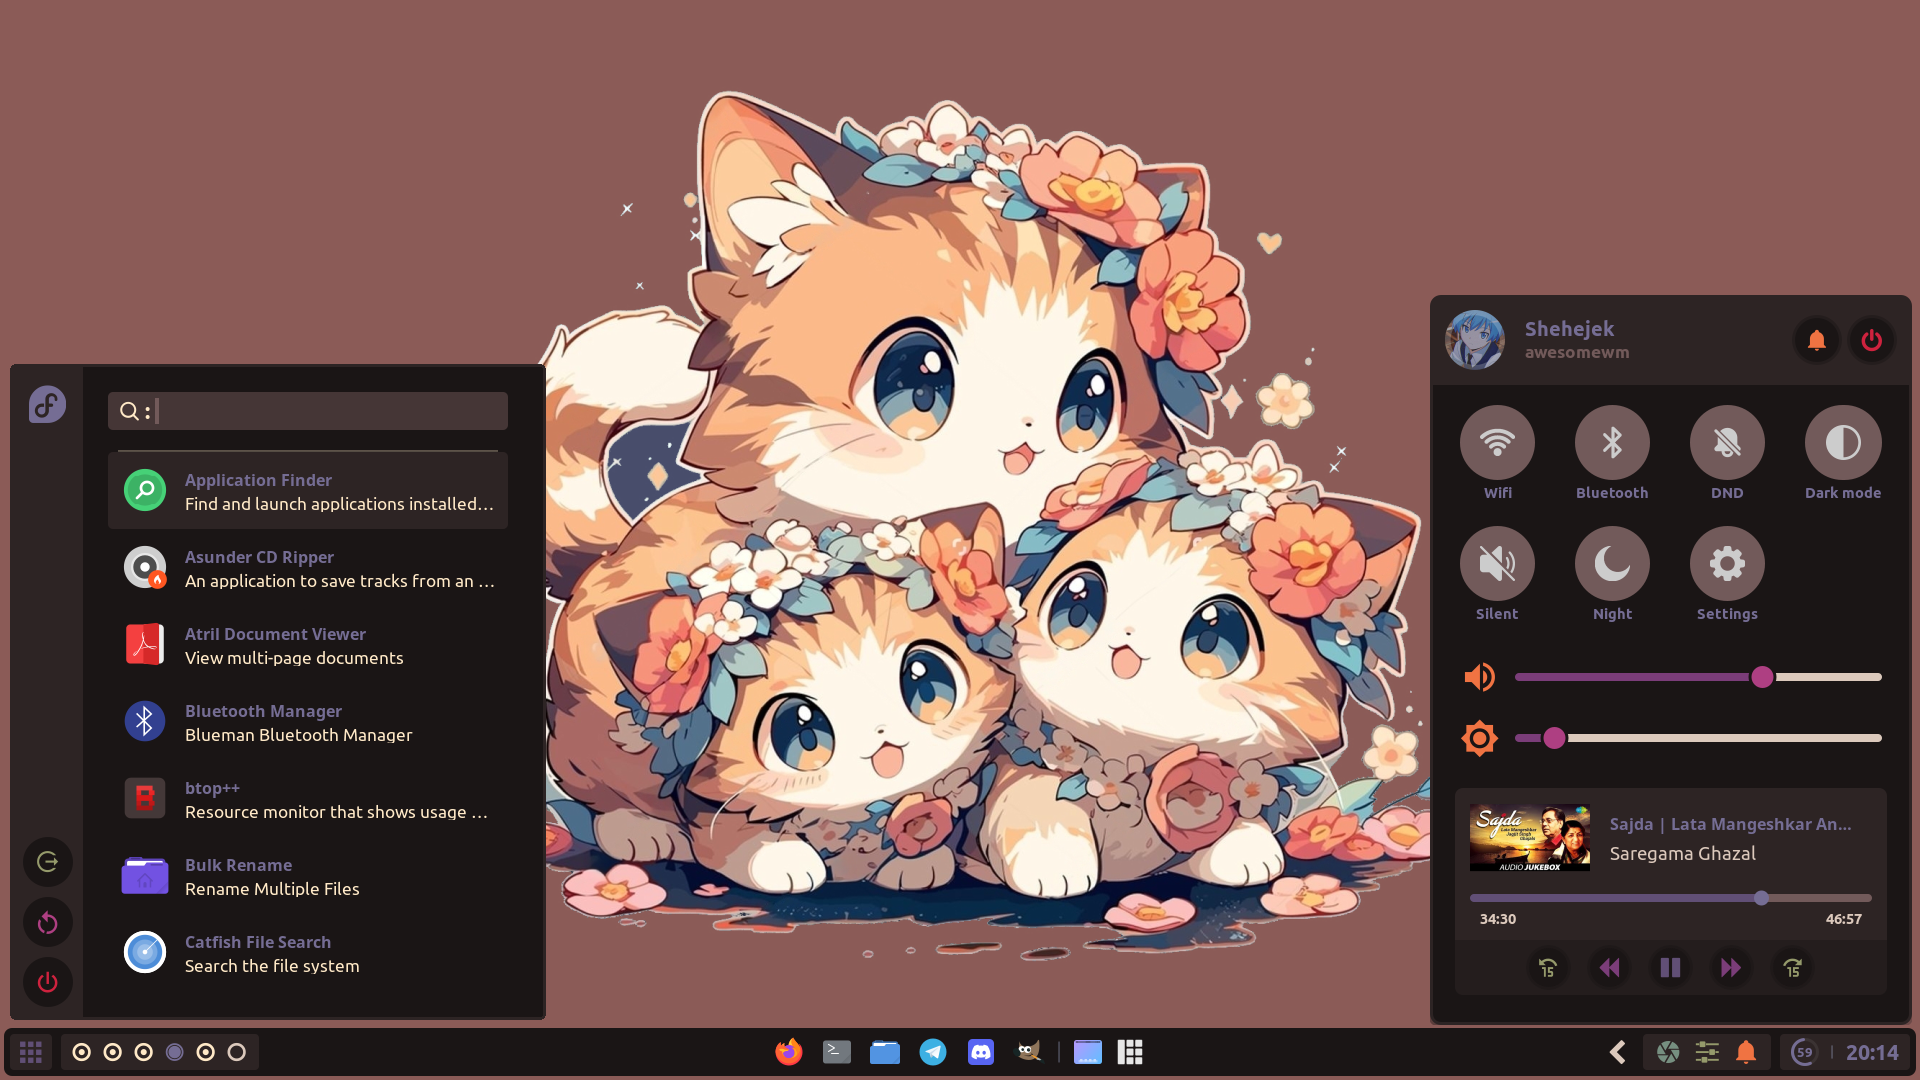This screenshot has height=1080, width=1920.
Task: Open the Settings button in the control panel
Action: [x=1727, y=564]
